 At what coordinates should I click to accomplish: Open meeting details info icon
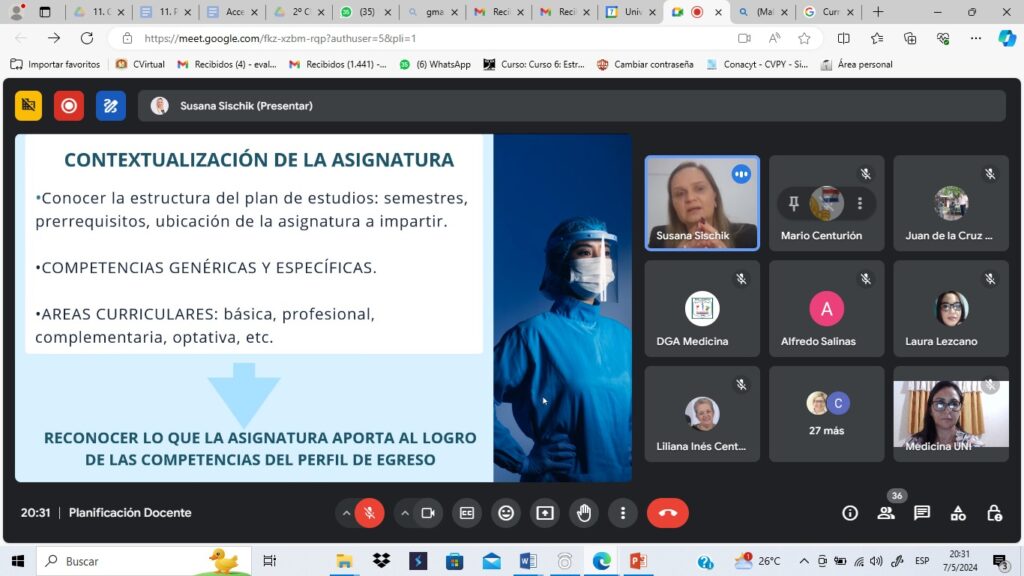[850, 513]
